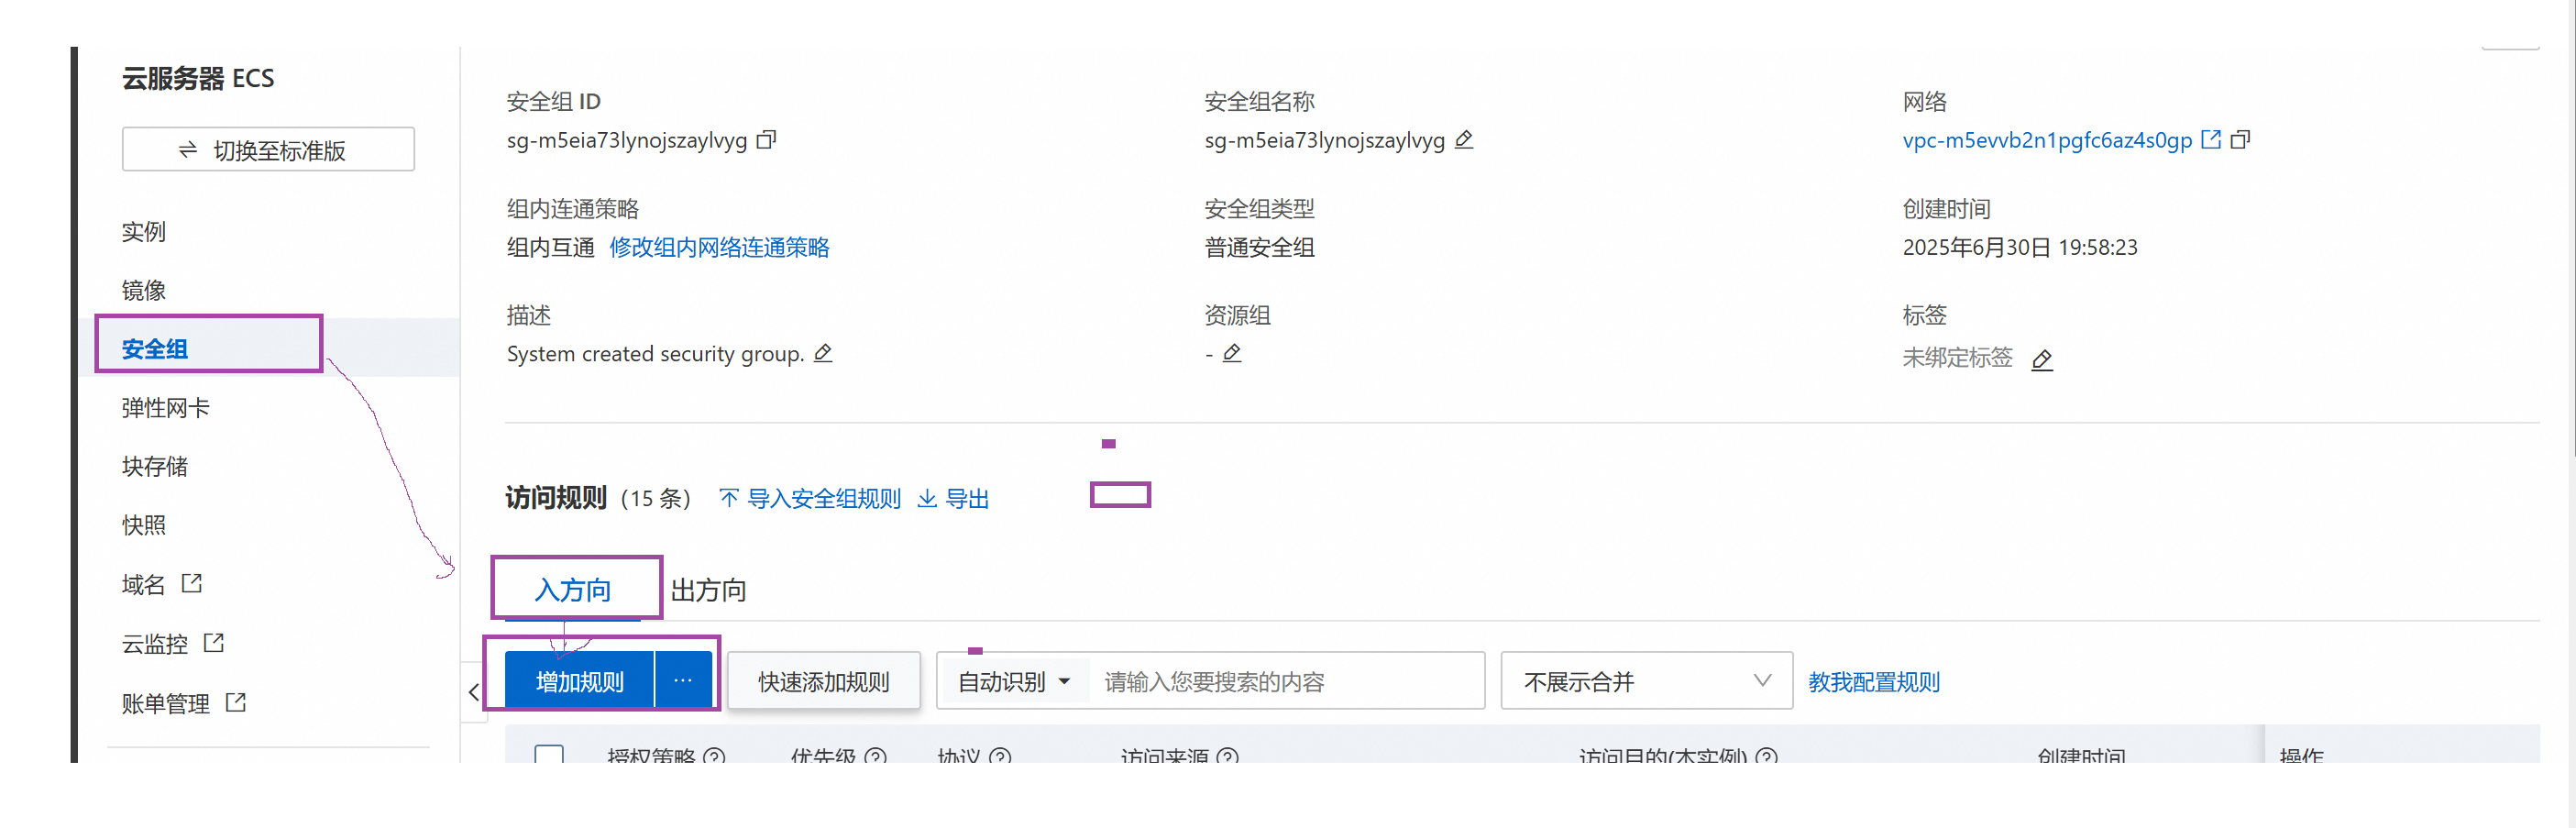This screenshot has width=2576, height=828.
Task: Click 导入安全组规则 link
Action: 810,498
